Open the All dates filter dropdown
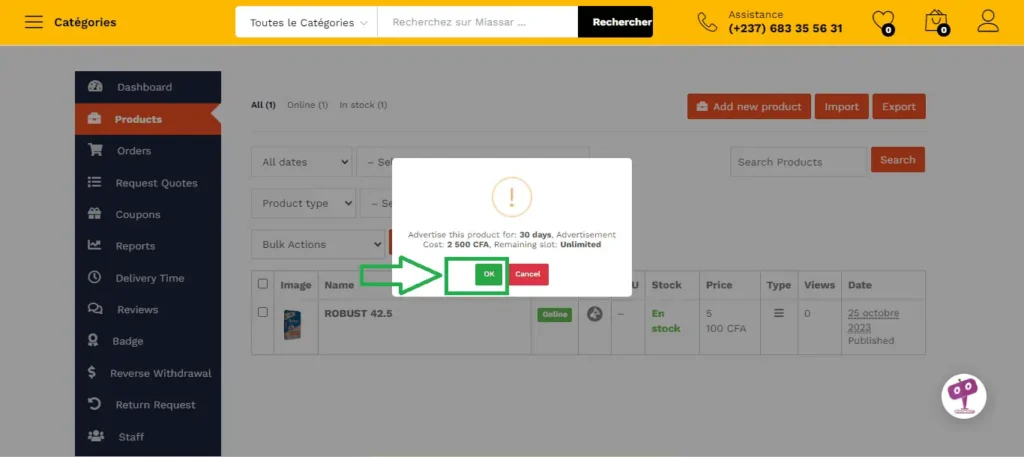Screen dimensions: 1024x457 click(301, 162)
